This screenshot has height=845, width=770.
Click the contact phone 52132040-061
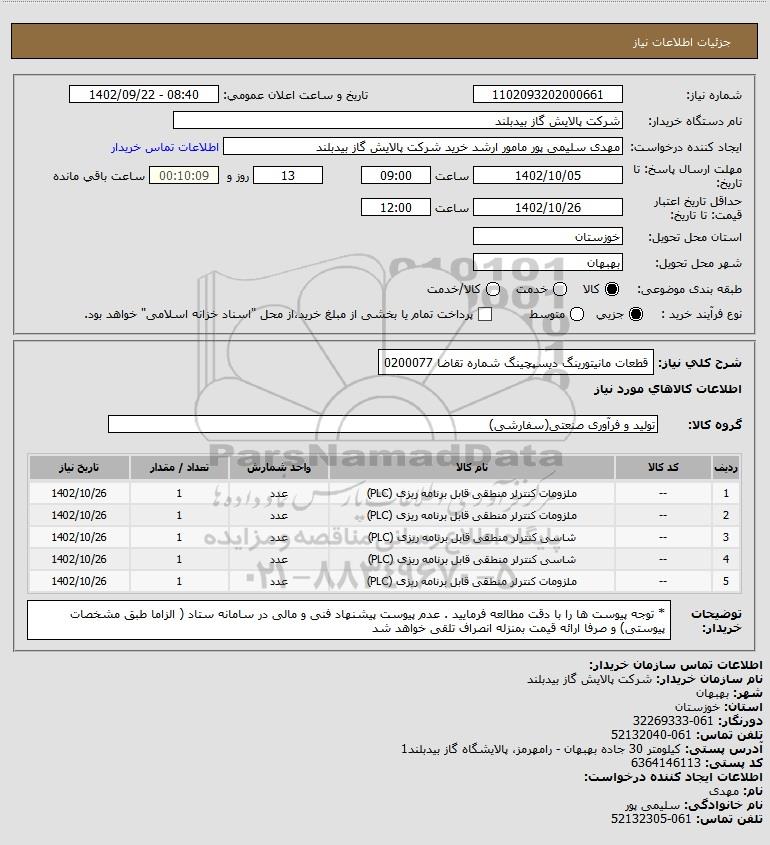click(x=651, y=735)
